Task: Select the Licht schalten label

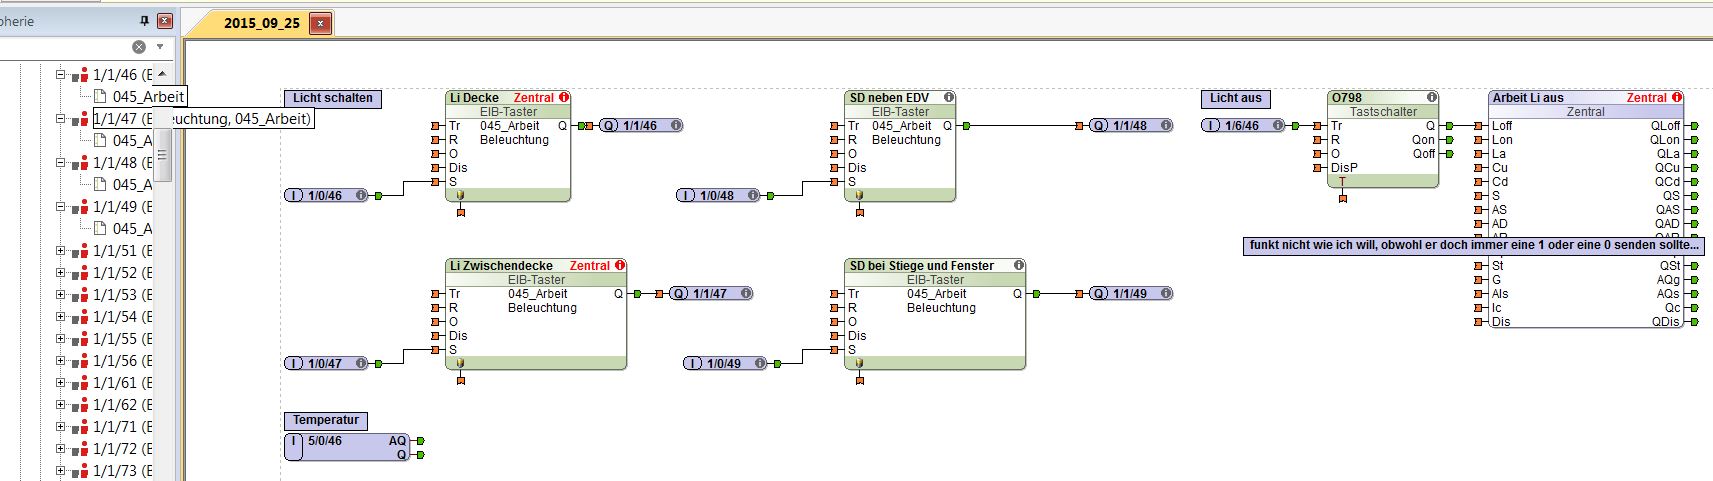Action: [332, 98]
